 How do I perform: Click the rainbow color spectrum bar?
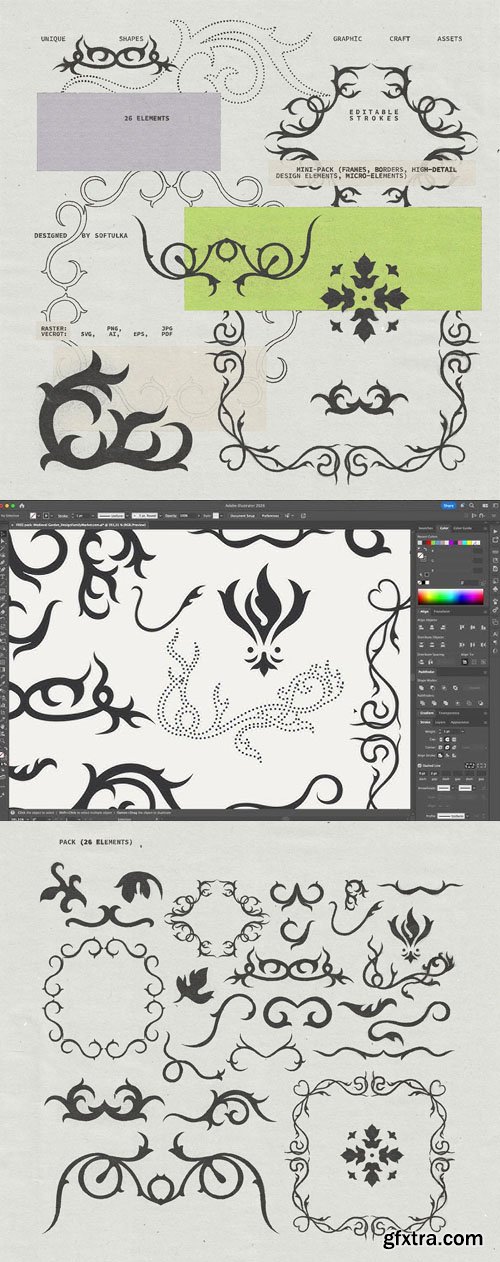[450, 597]
